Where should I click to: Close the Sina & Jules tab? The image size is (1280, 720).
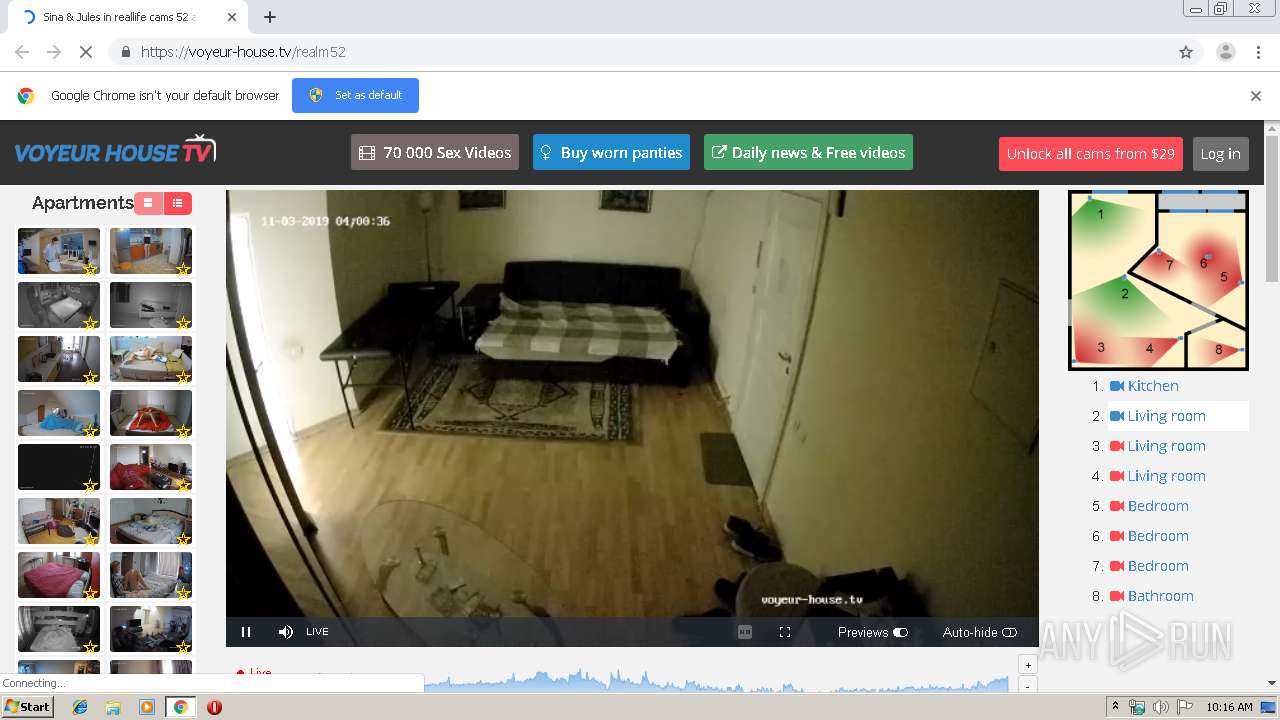click(232, 17)
